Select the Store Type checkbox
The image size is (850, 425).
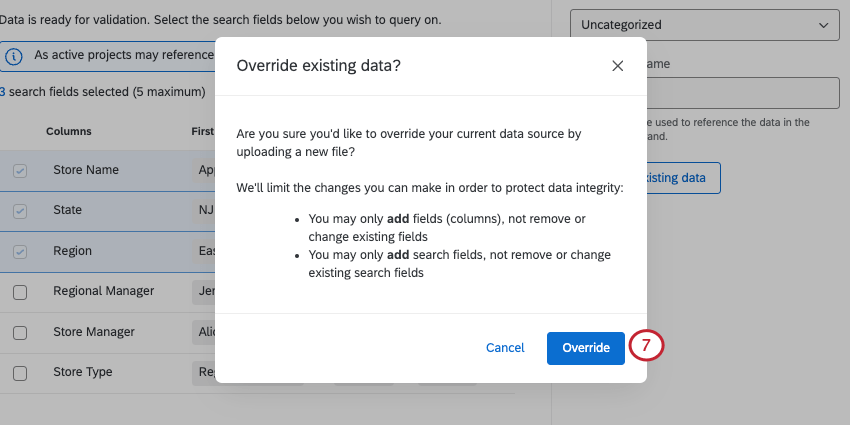tap(20, 373)
